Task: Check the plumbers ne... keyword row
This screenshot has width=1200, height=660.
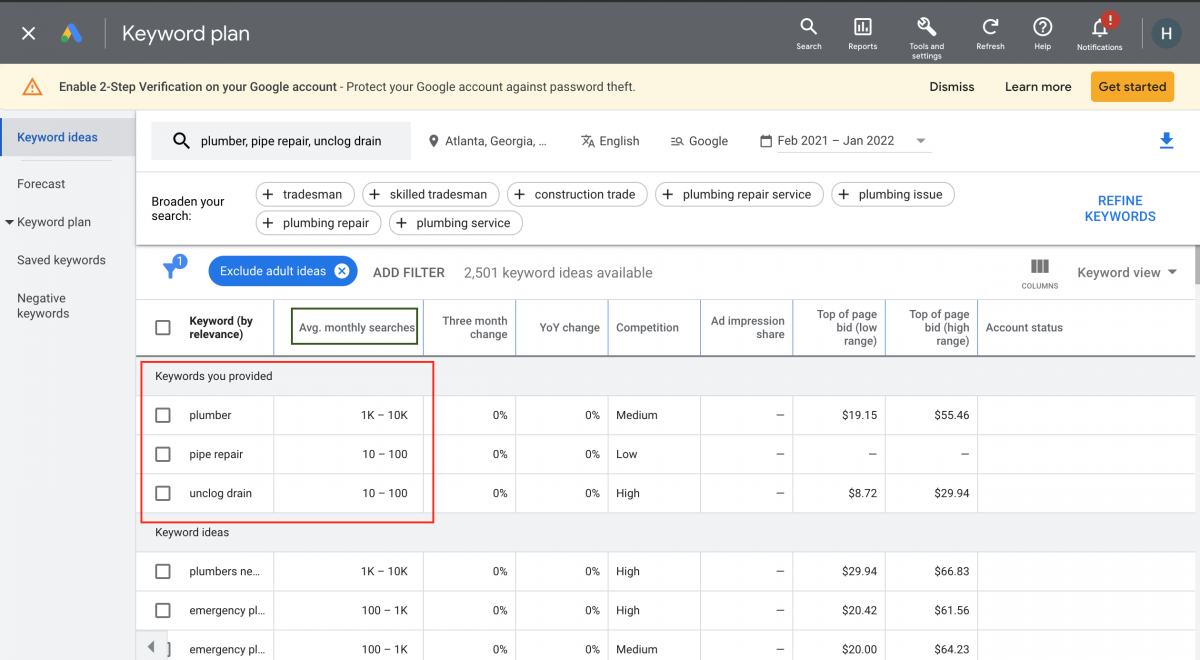Action: click(163, 571)
